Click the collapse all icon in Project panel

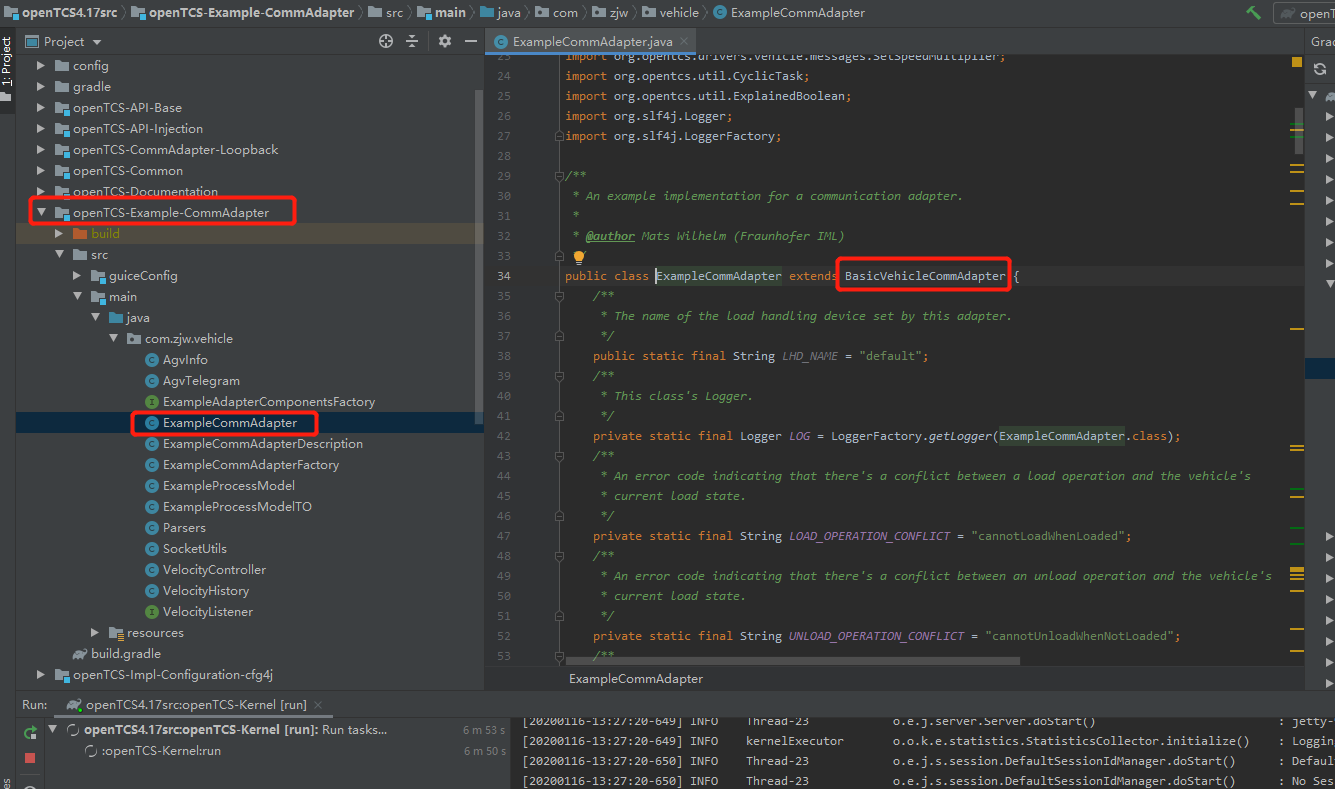(x=412, y=41)
